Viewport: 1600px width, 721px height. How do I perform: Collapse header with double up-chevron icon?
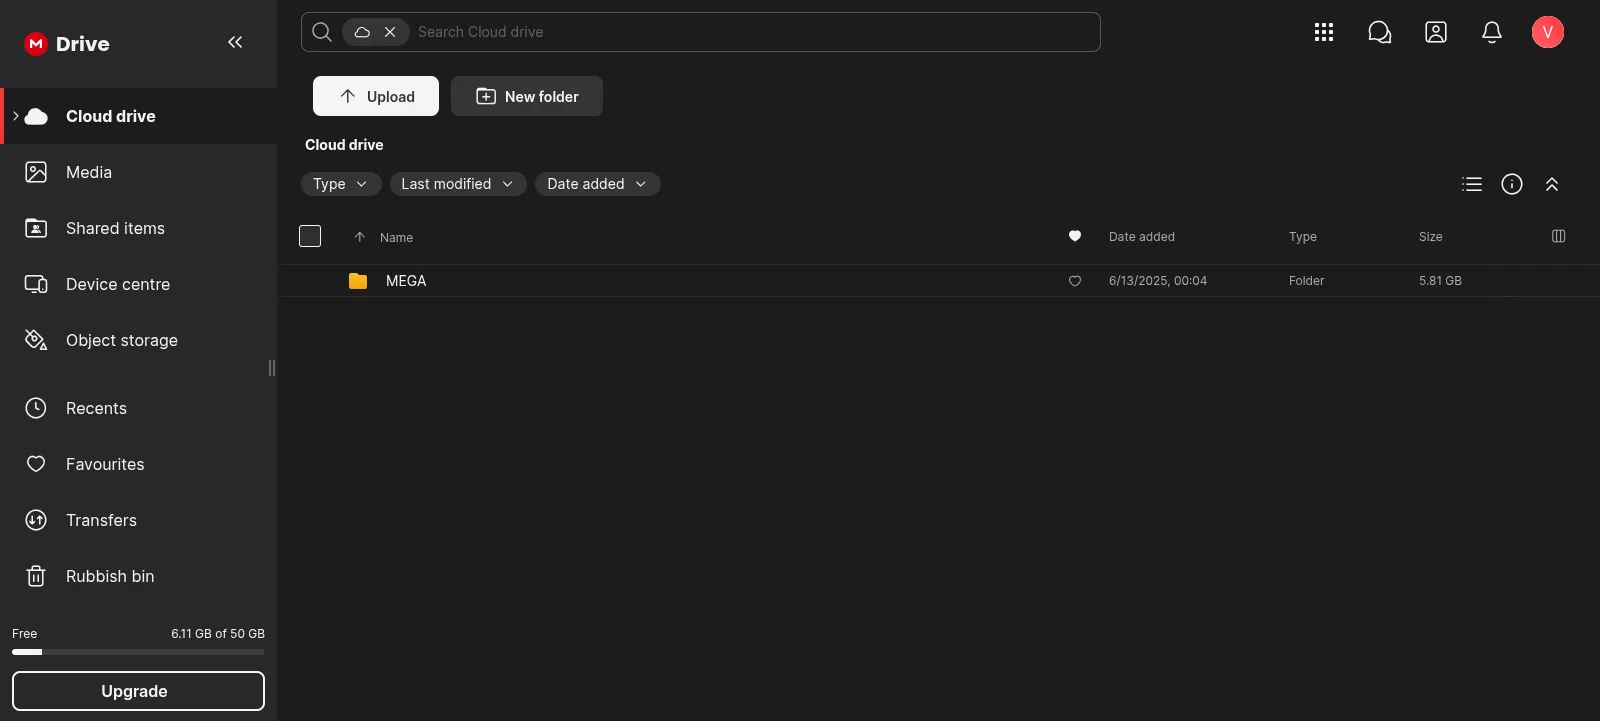coord(1552,184)
